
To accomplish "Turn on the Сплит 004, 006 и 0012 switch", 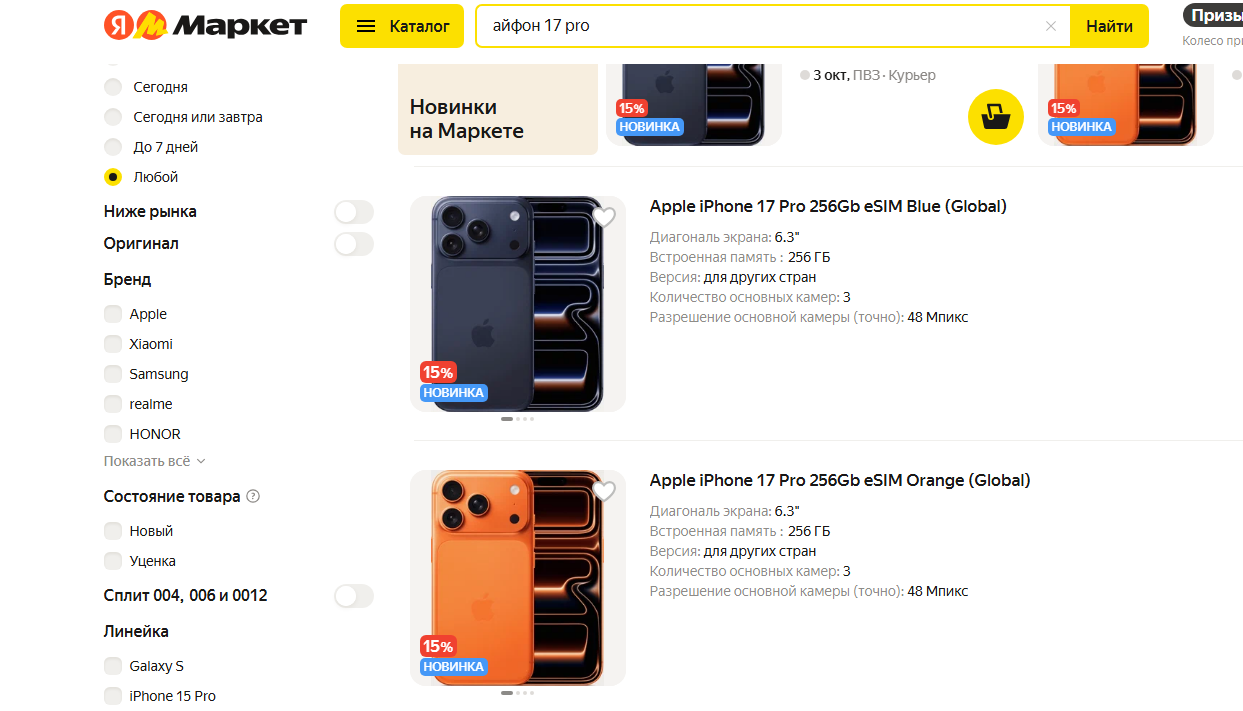I will pos(353,596).
